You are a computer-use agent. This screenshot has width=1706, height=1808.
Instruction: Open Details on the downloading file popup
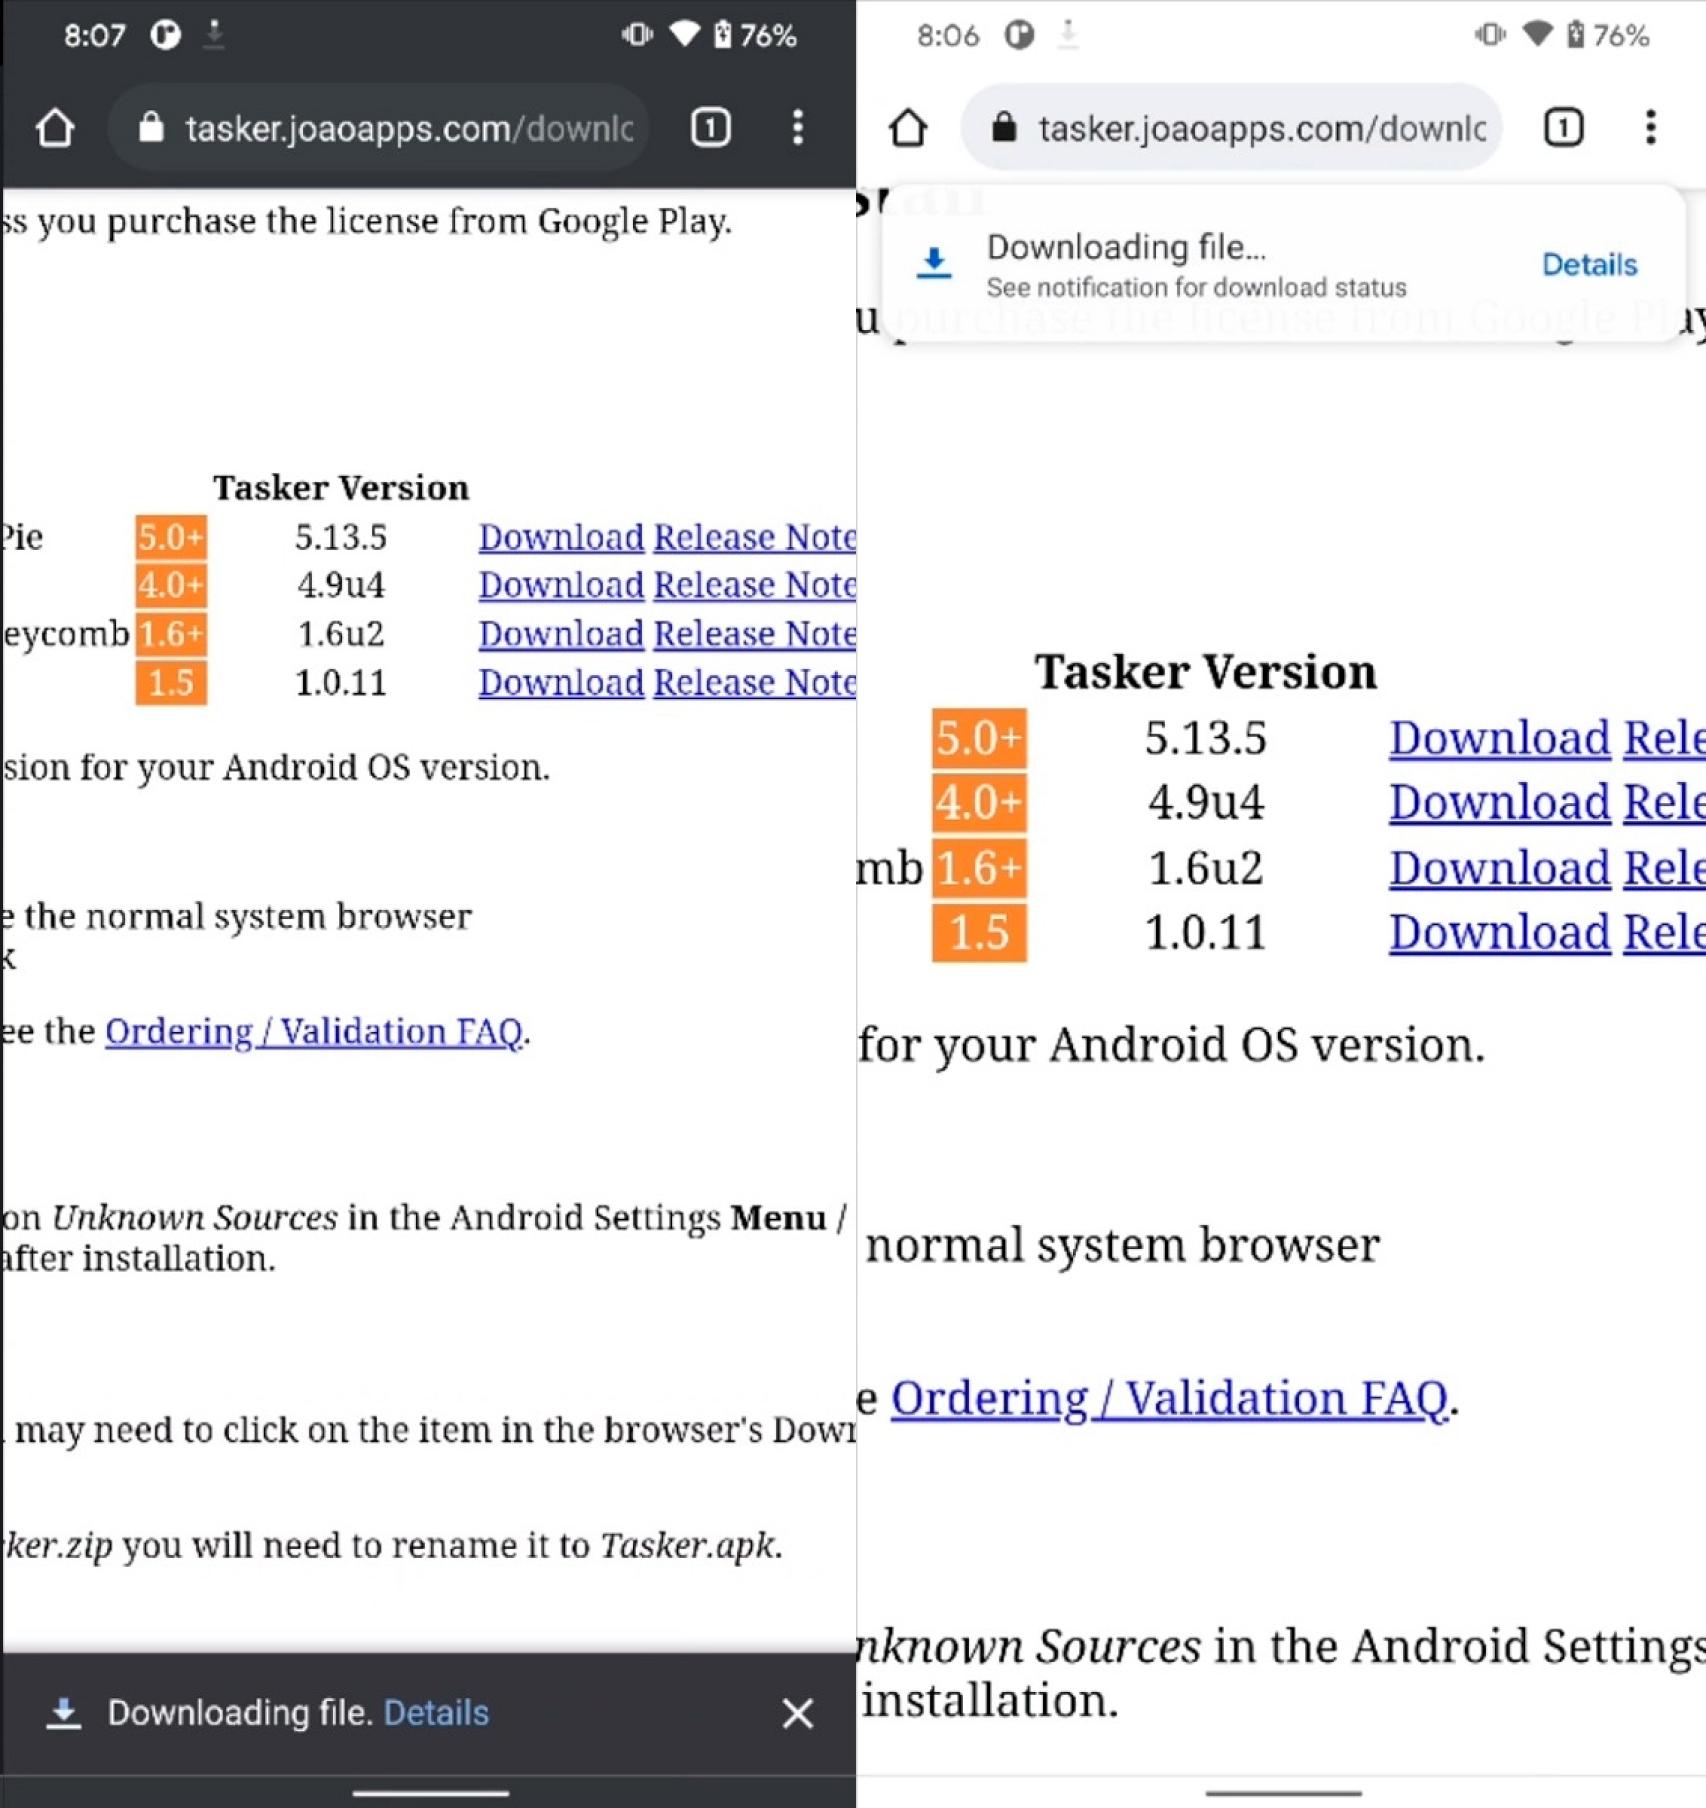[1589, 264]
